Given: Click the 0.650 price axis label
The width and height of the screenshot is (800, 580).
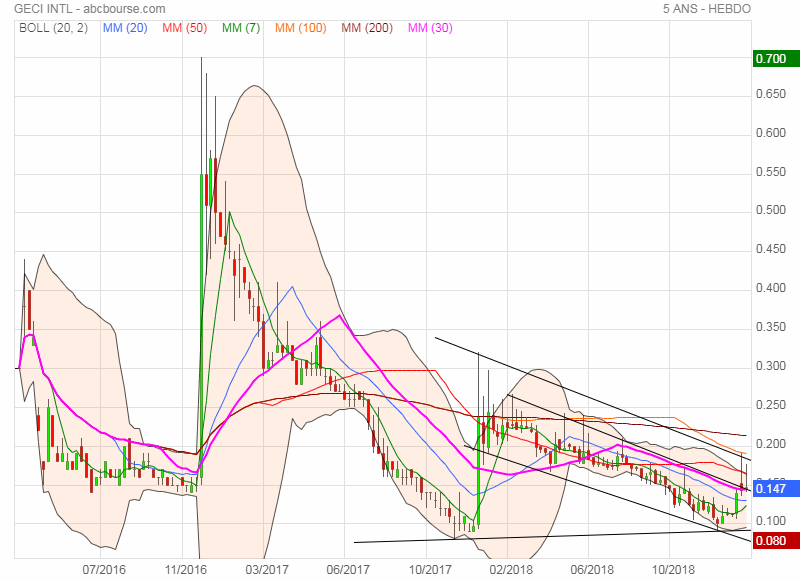Looking at the screenshot, I should click(x=771, y=94).
